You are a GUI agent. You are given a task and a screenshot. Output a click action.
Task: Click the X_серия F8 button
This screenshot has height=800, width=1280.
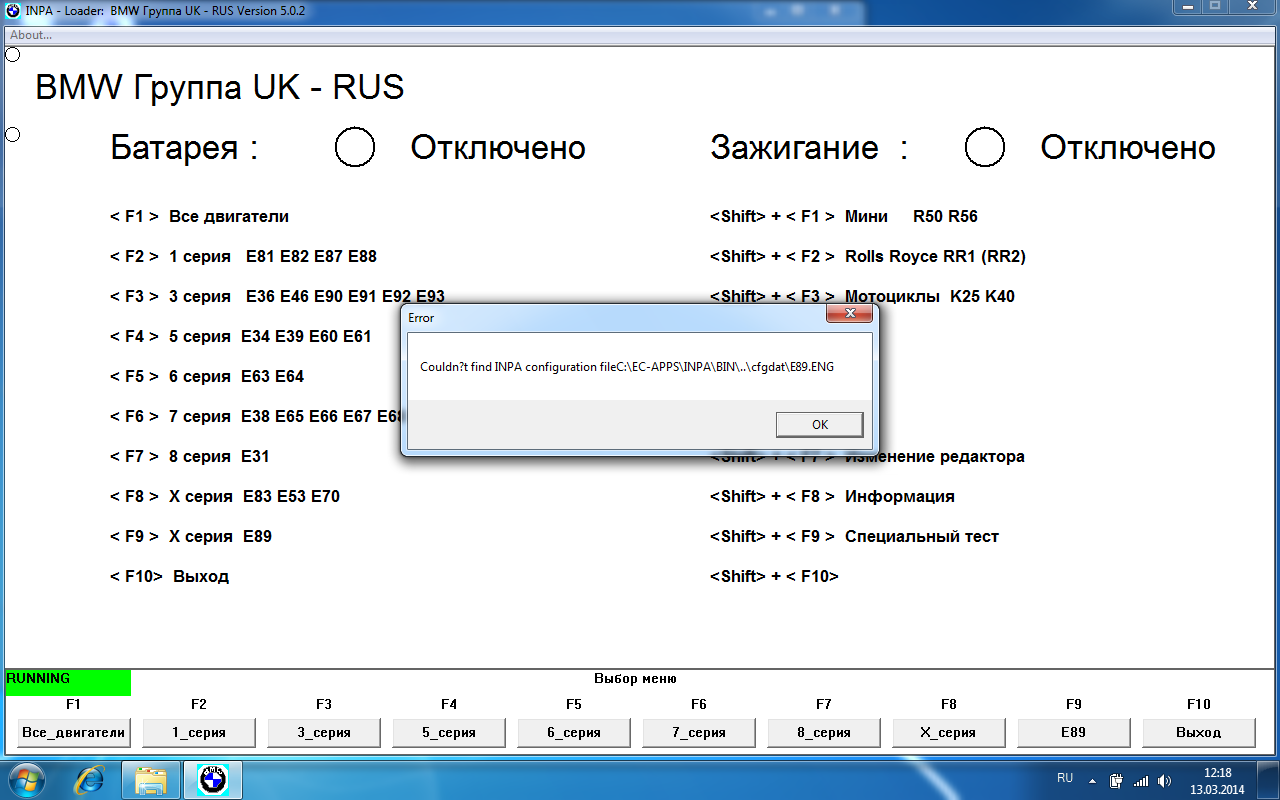[949, 732]
